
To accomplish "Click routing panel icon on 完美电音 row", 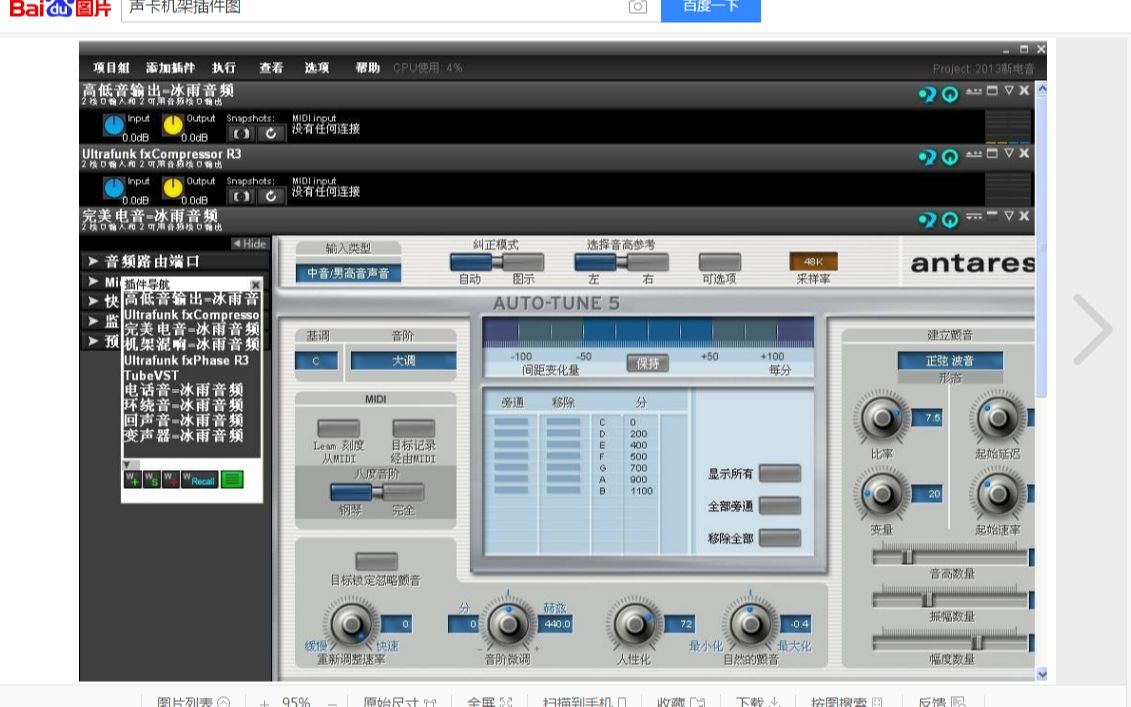I will coord(974,216).
